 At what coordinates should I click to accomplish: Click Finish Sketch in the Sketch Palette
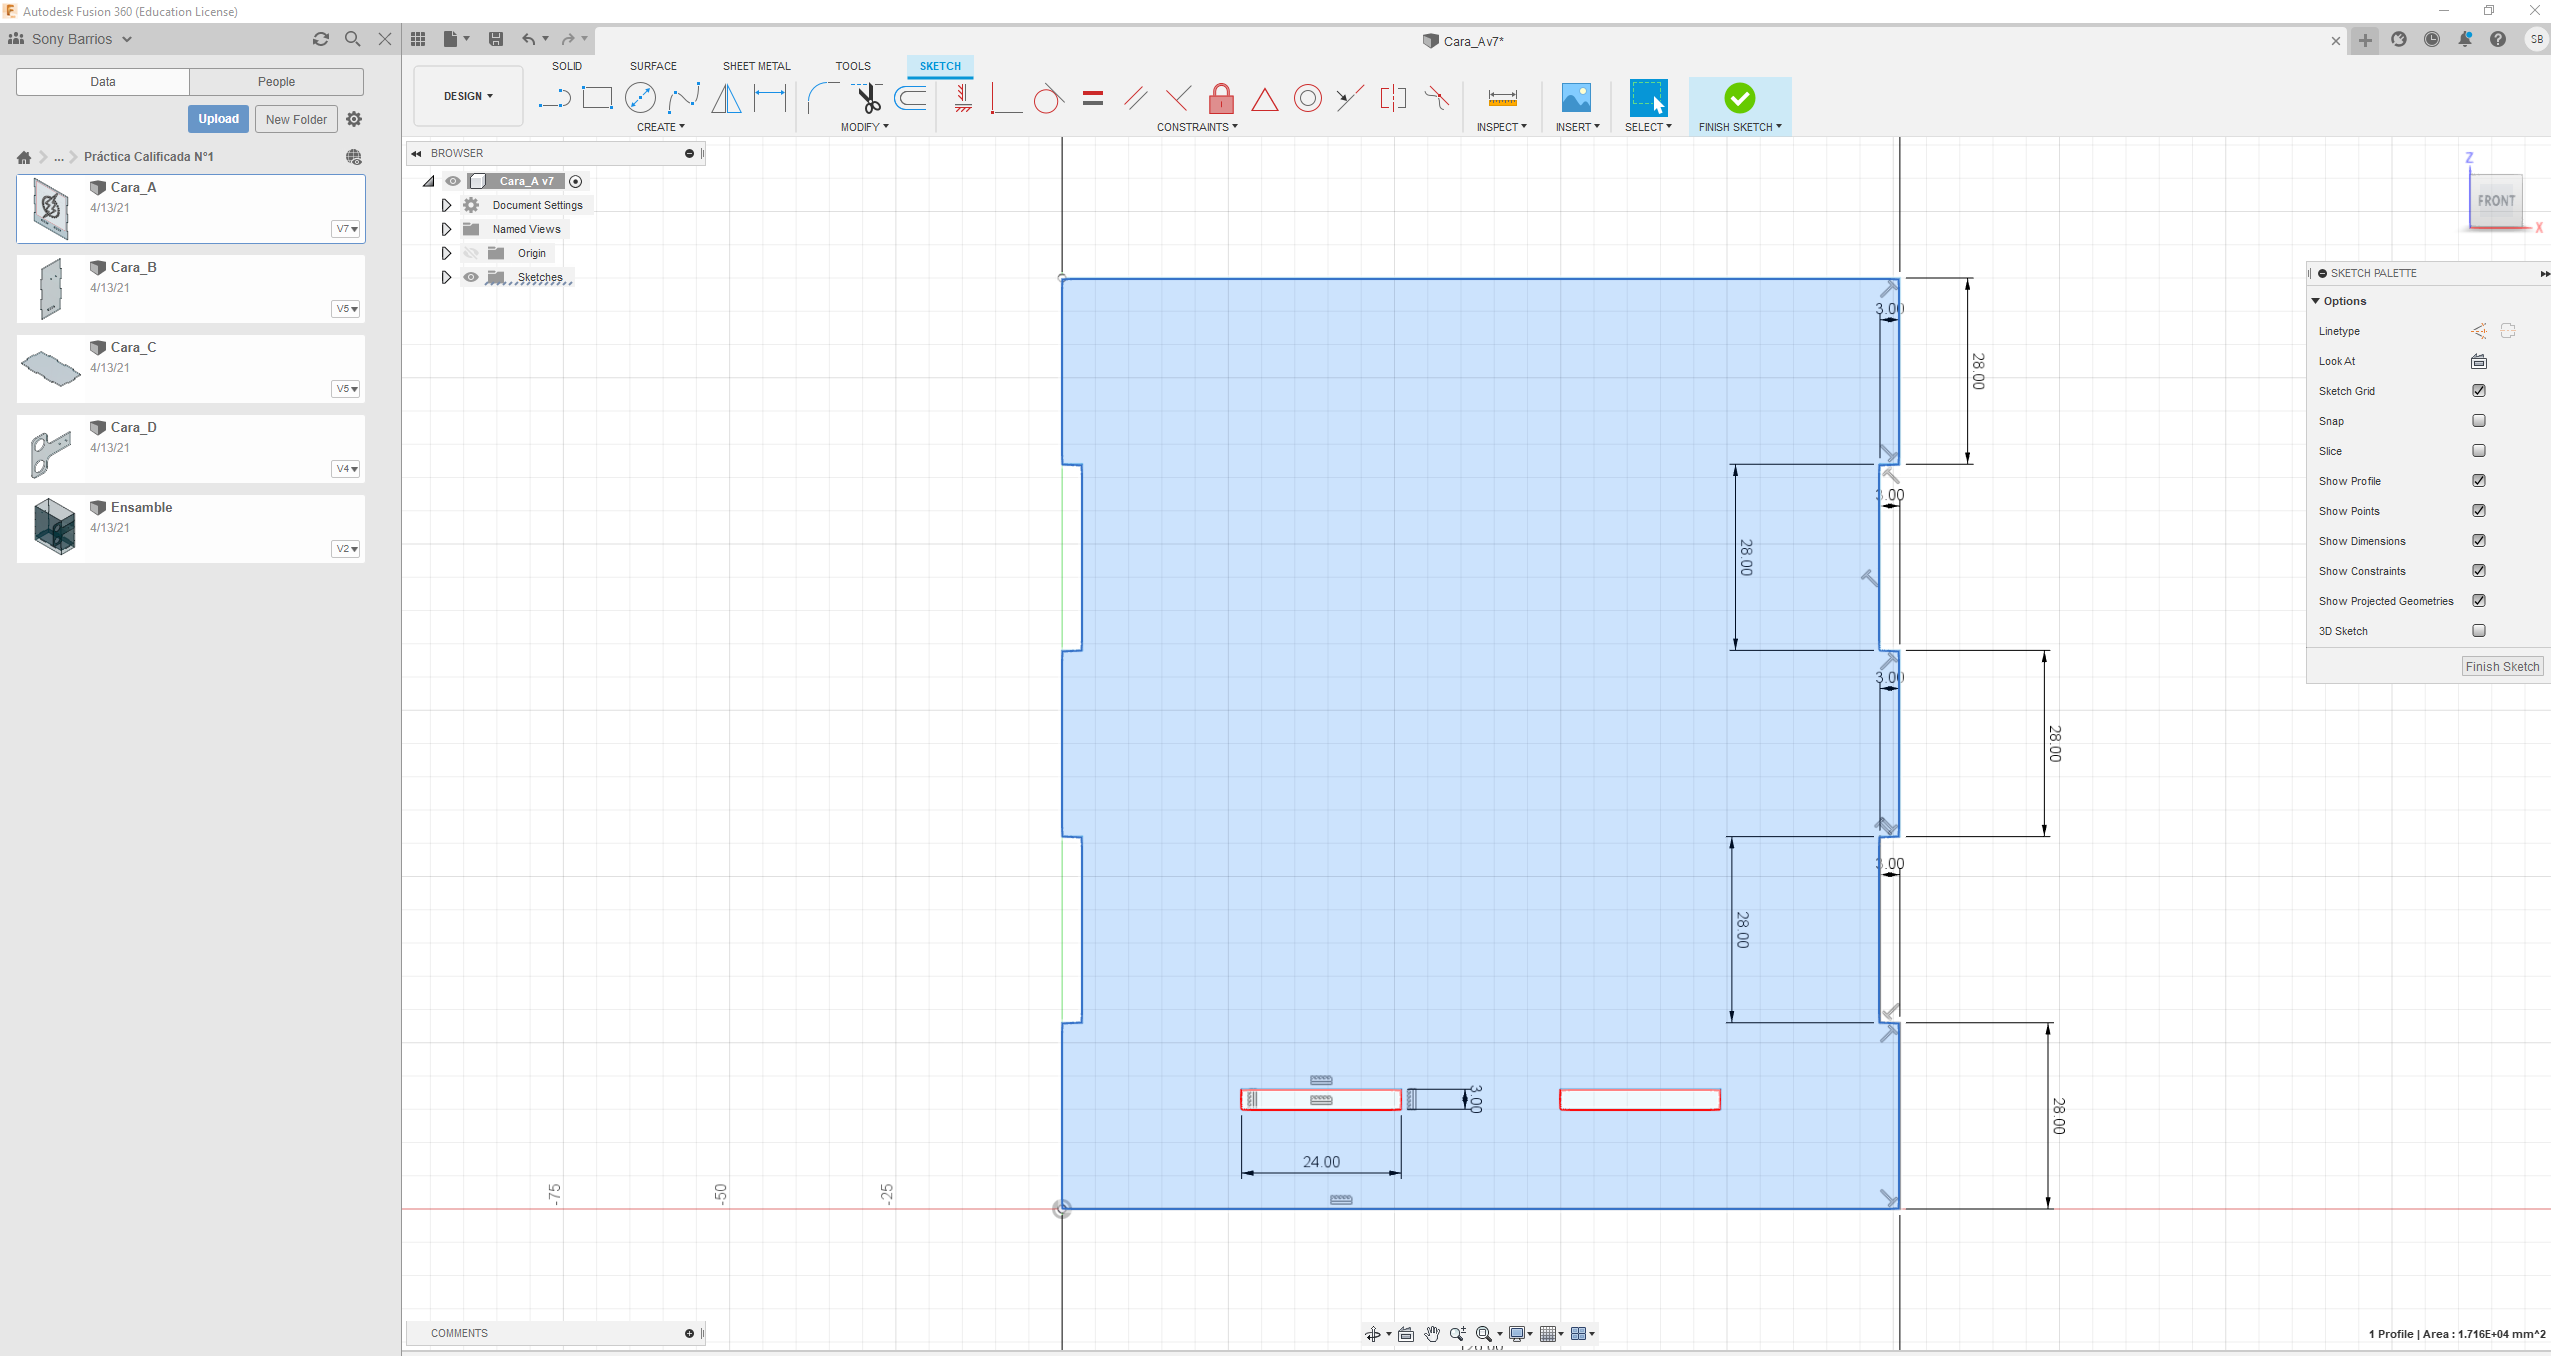tap(2502, 666)
